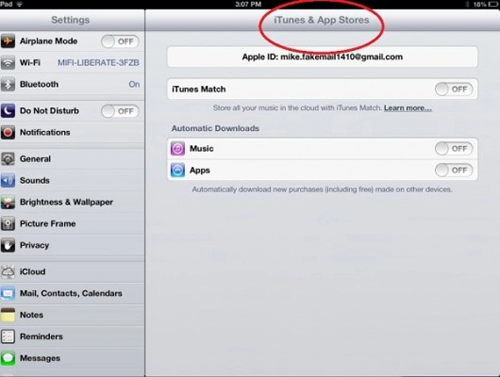The height and width of the screenshot is (377, 500).
Task: Open Brightness & Wallpaper settings
Action: (x=72, y=202)
